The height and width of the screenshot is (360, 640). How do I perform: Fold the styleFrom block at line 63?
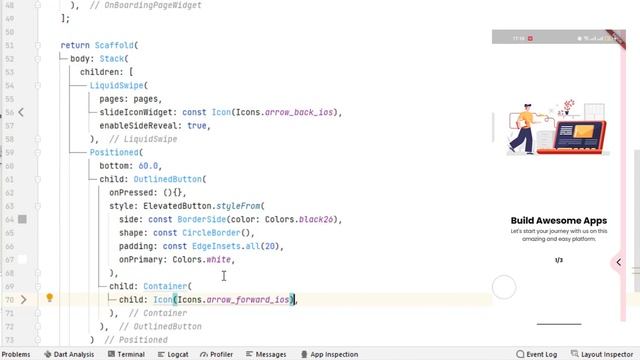coord(38,206)
